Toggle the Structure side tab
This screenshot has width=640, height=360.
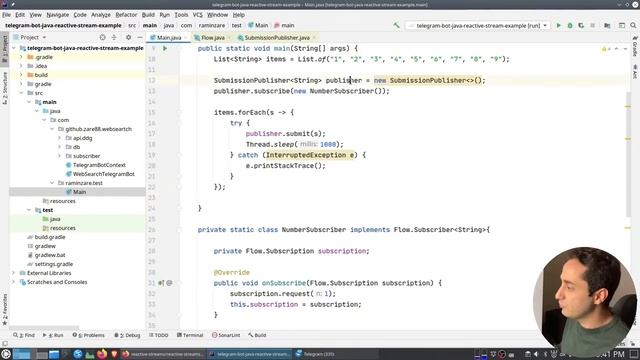pyautogui.click(x=4, y=88)
